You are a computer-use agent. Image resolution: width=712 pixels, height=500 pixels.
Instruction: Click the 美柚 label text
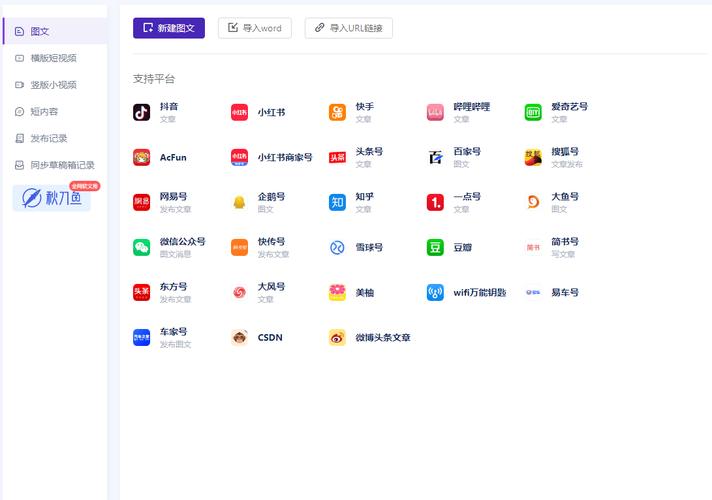[x=365, y=292]
